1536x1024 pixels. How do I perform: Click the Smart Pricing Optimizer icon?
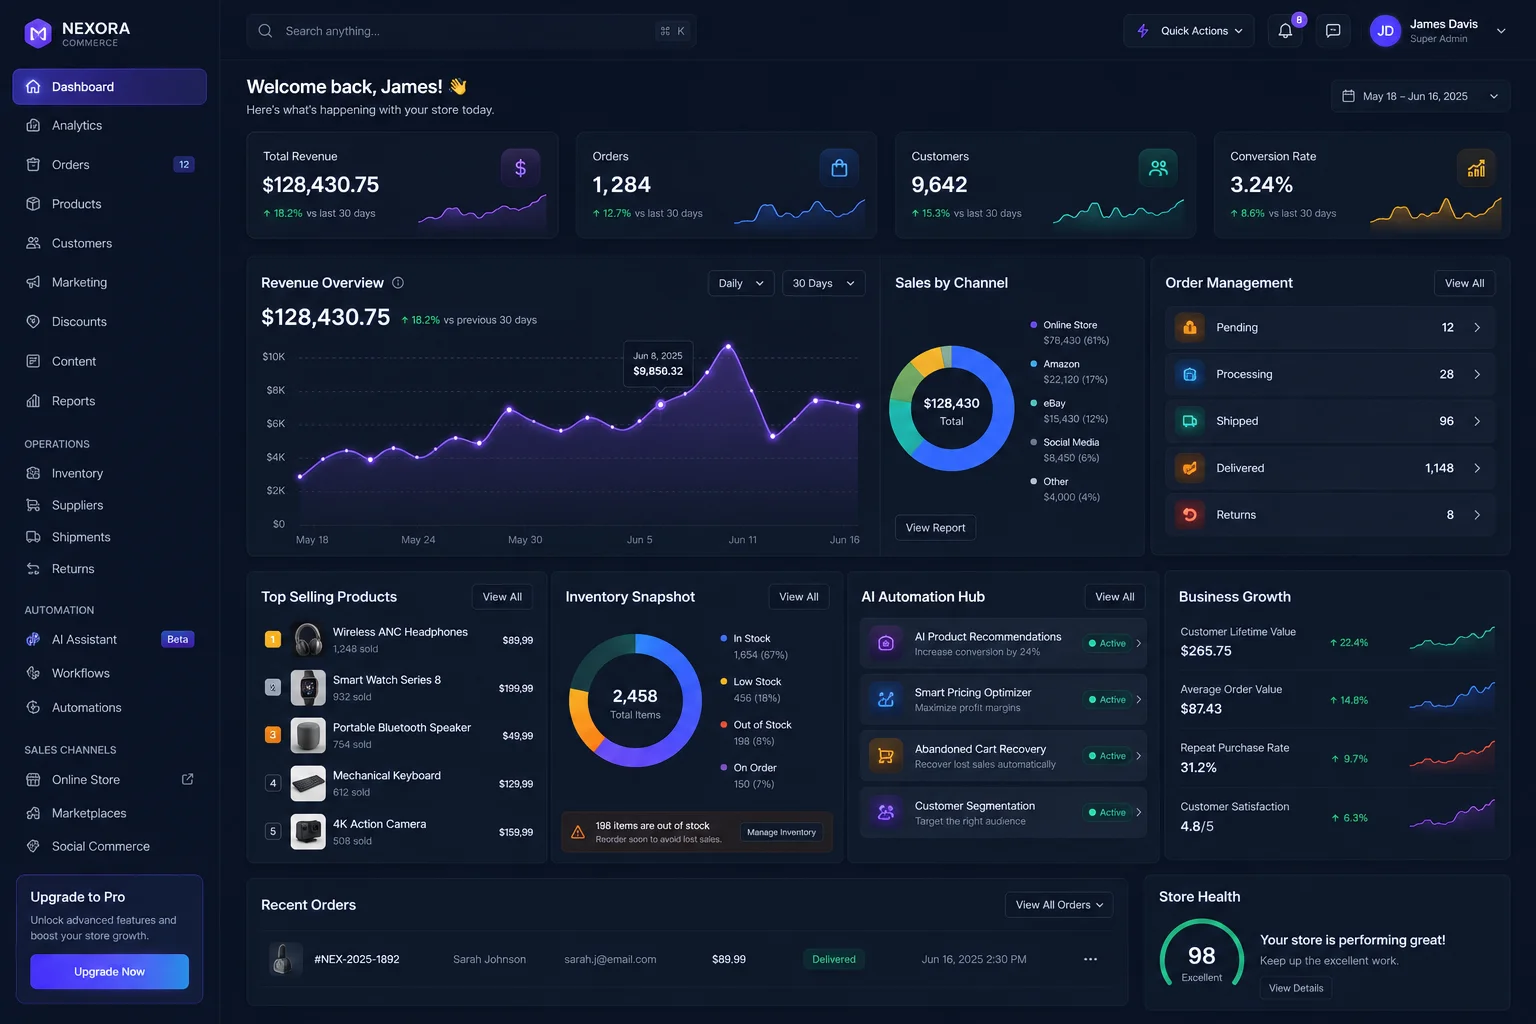(x=885, y=699)
